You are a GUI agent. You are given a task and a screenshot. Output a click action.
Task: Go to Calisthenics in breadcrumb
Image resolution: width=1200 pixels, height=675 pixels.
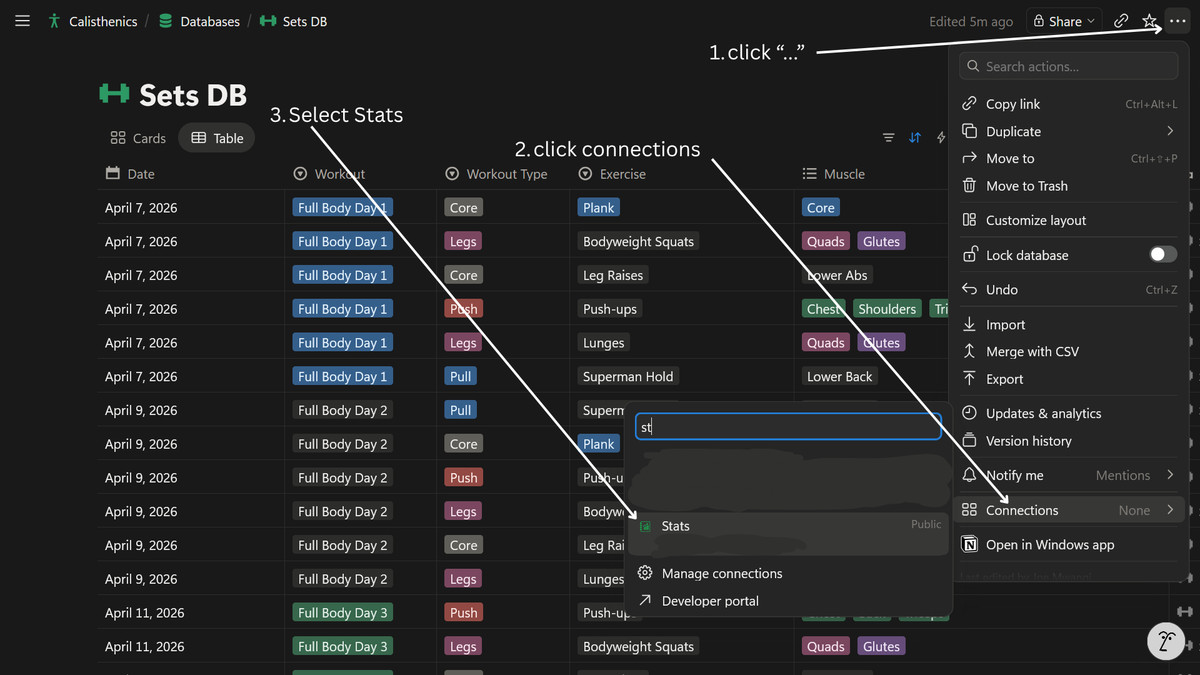(92, 21)
